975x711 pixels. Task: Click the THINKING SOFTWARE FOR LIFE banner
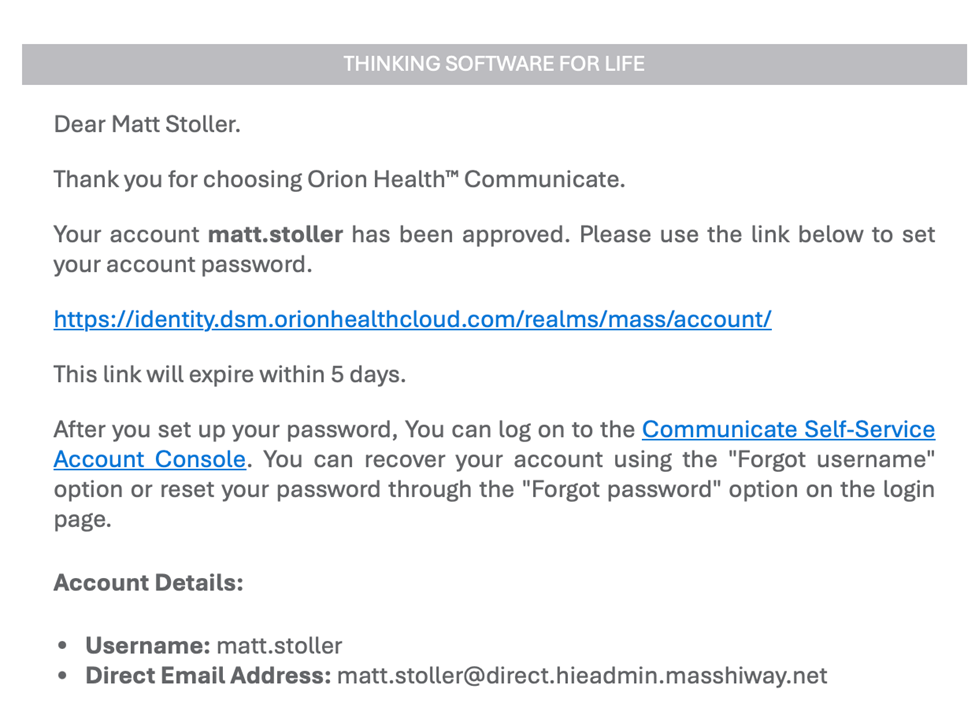point(494,64)
